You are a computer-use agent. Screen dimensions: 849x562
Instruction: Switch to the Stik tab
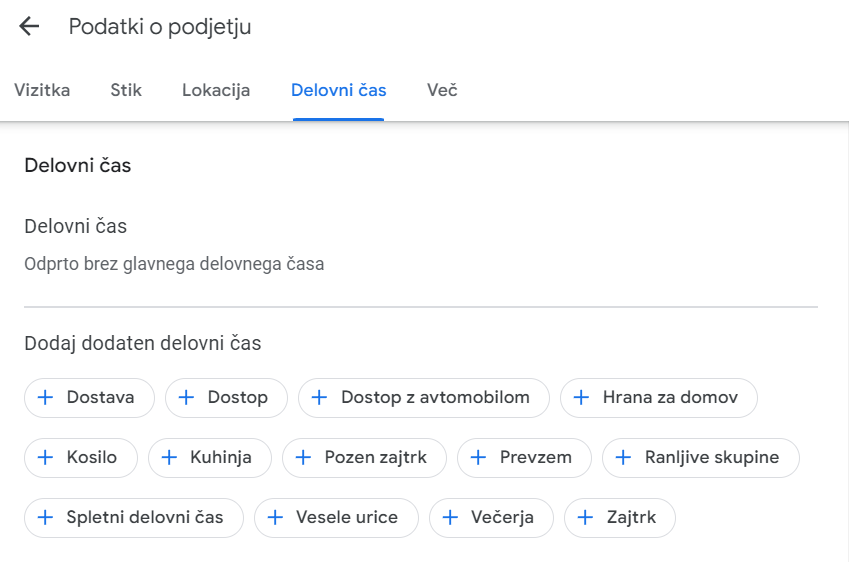pyautogui.click(x=126, y=90)
